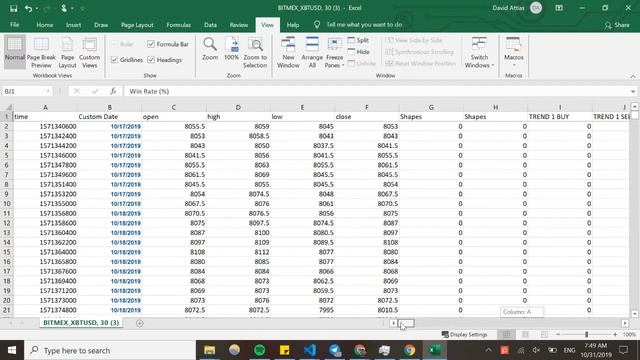Set zoom to 100%
This screenshot has width=640, height=360.
(231, 49)
